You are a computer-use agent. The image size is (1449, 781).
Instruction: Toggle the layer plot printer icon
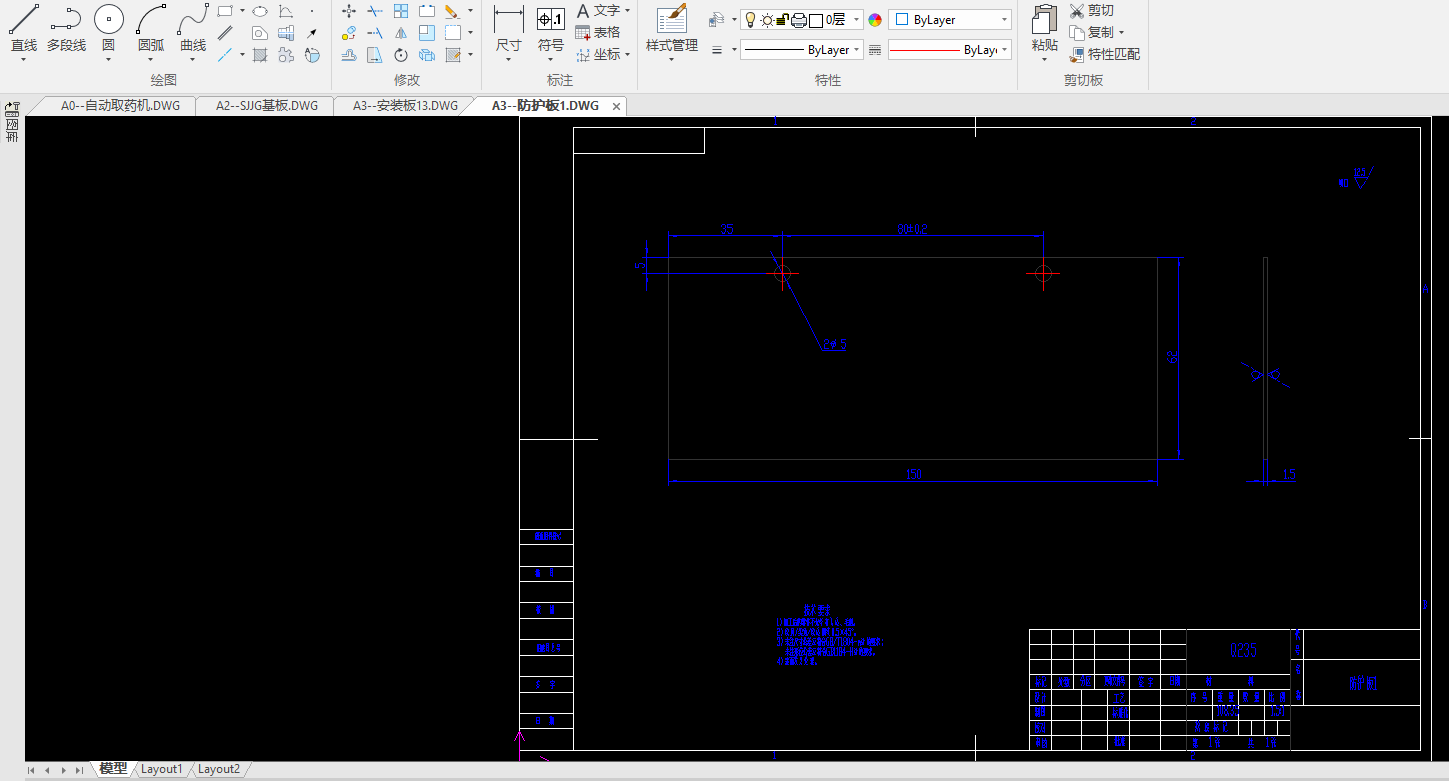(x=799, y=19)
